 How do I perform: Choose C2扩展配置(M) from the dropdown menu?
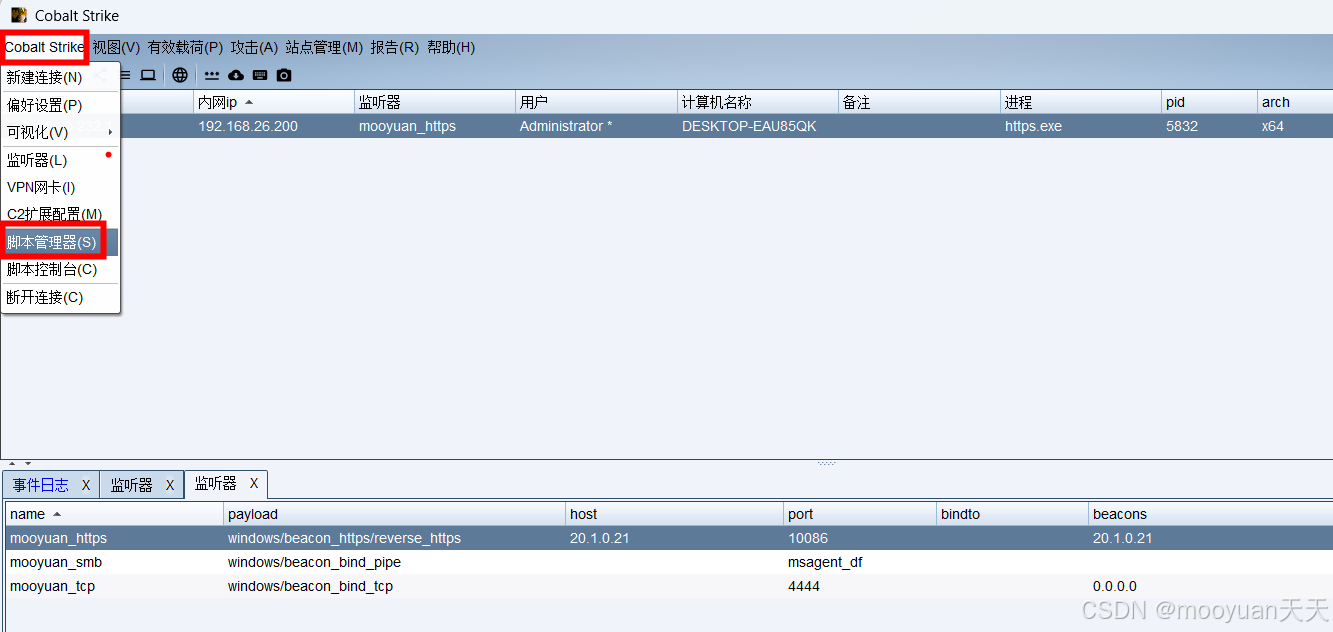click(x=60, y=214)
